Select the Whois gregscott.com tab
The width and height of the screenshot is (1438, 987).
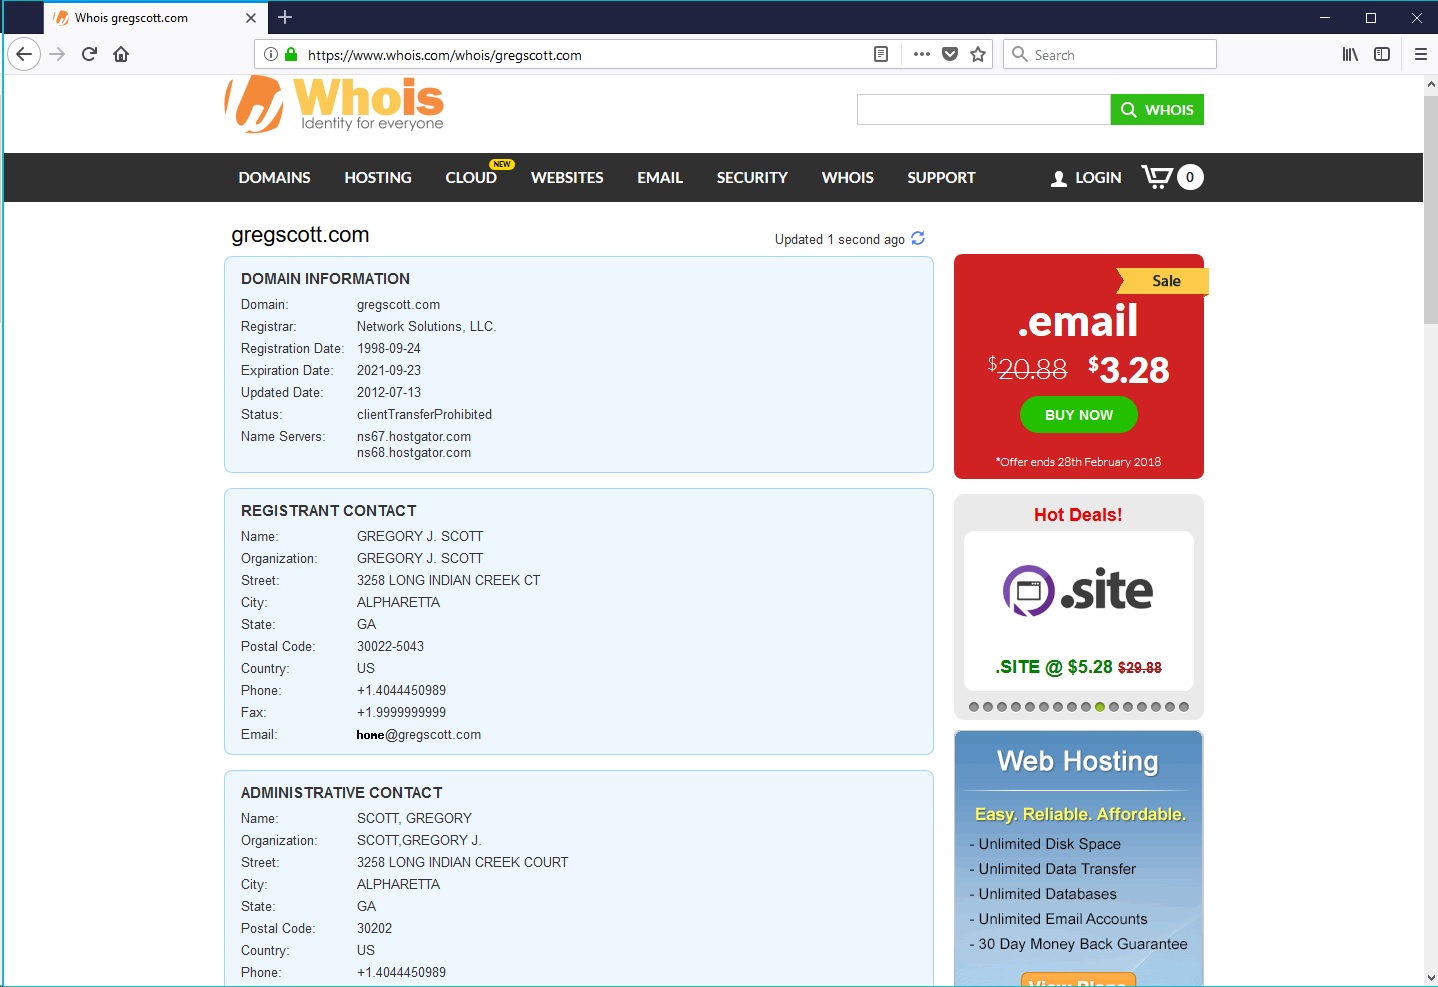pos(155,18)
